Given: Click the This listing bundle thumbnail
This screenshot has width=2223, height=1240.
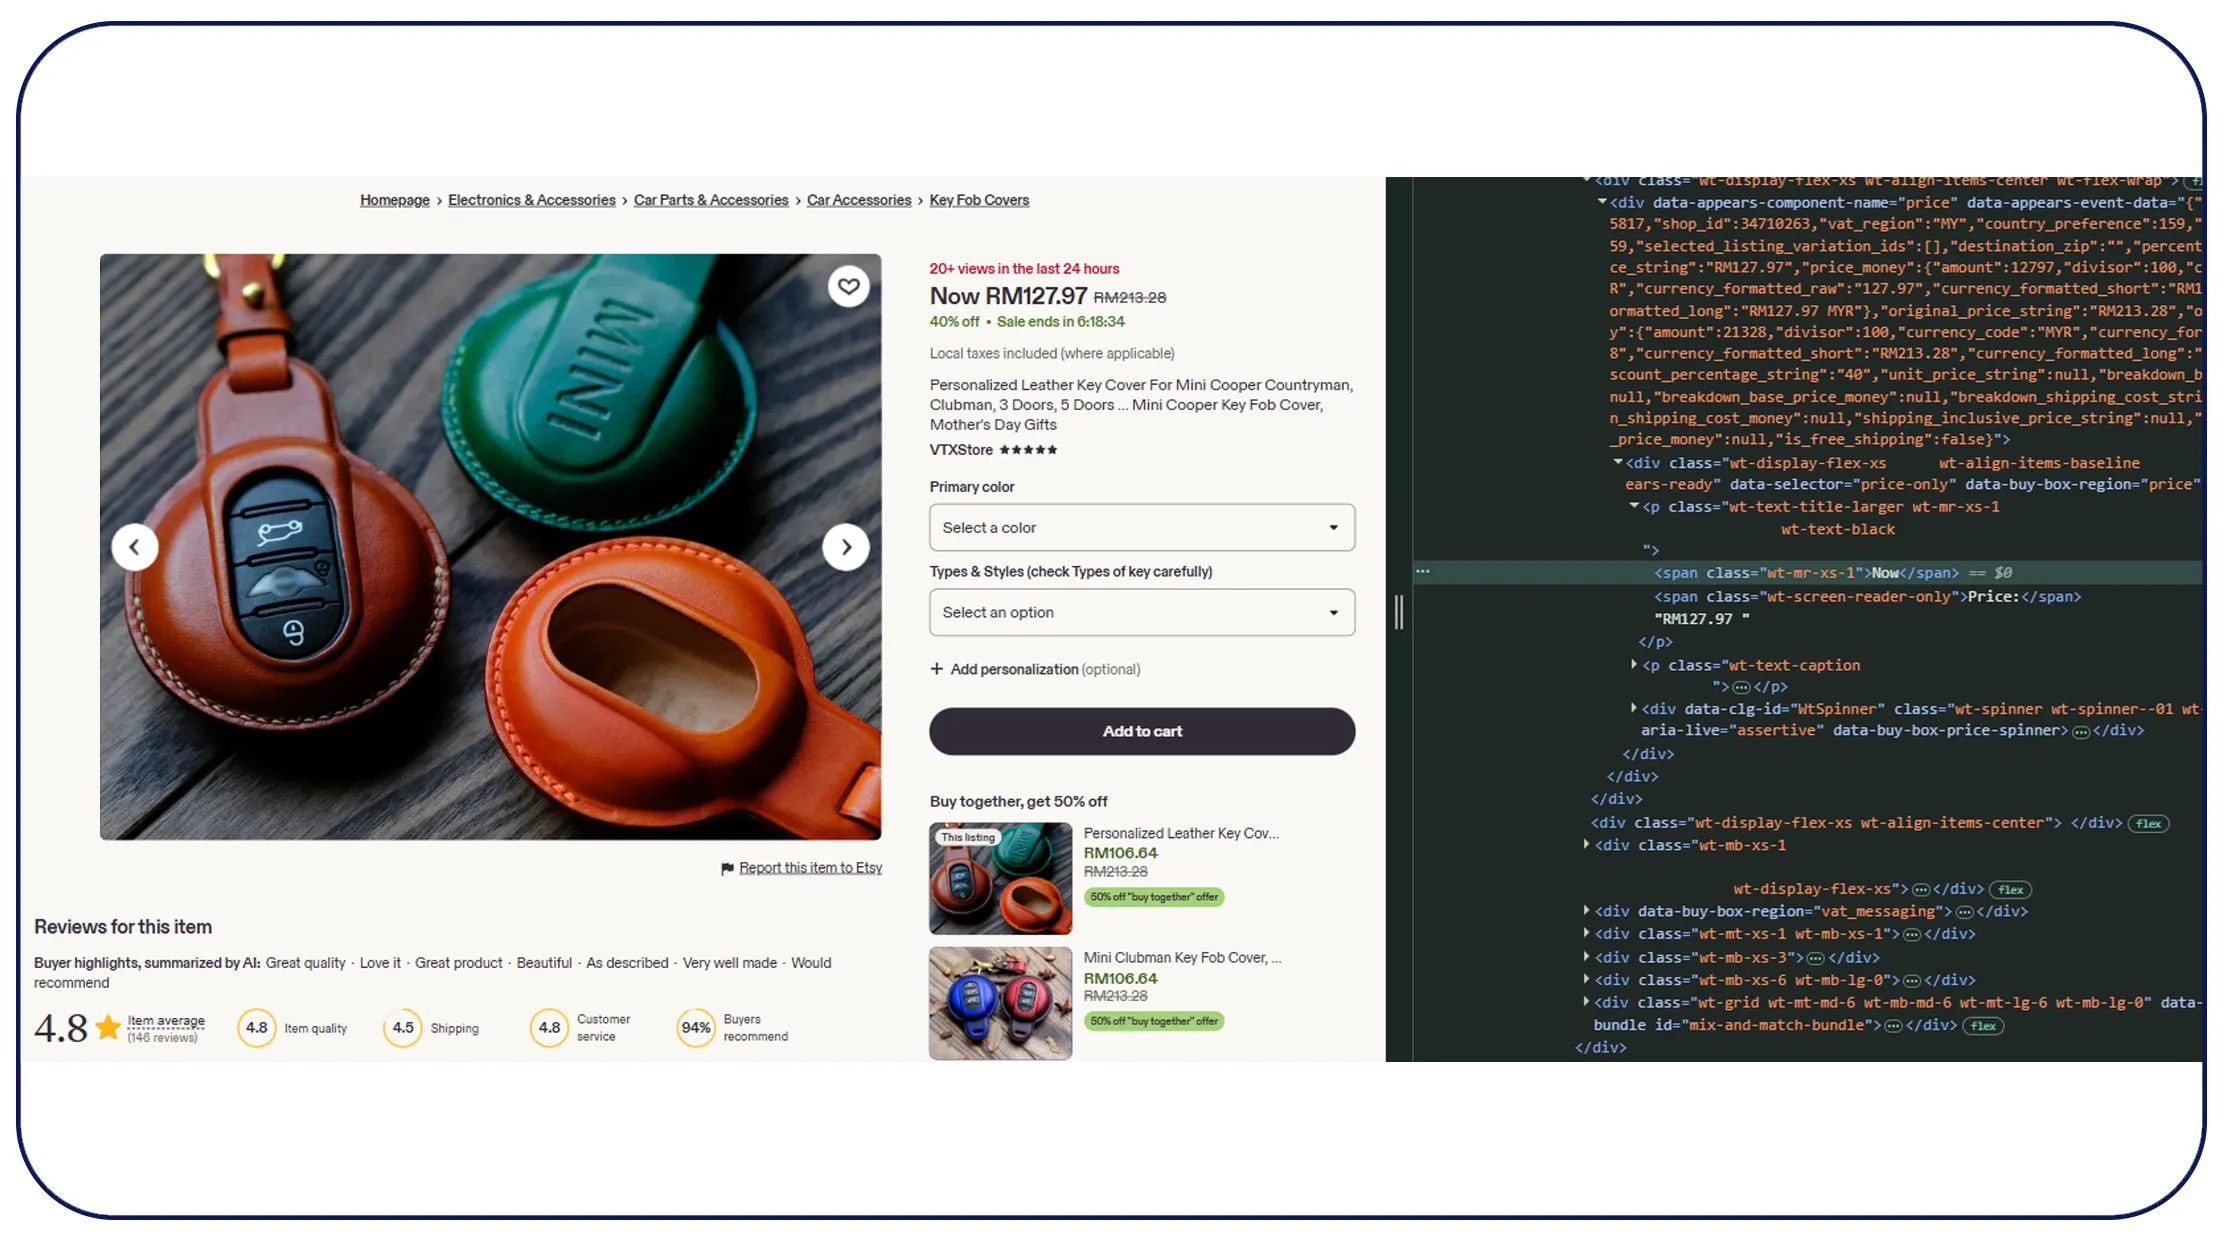Looking at the screenshot, I should (x=1000, y=879).
